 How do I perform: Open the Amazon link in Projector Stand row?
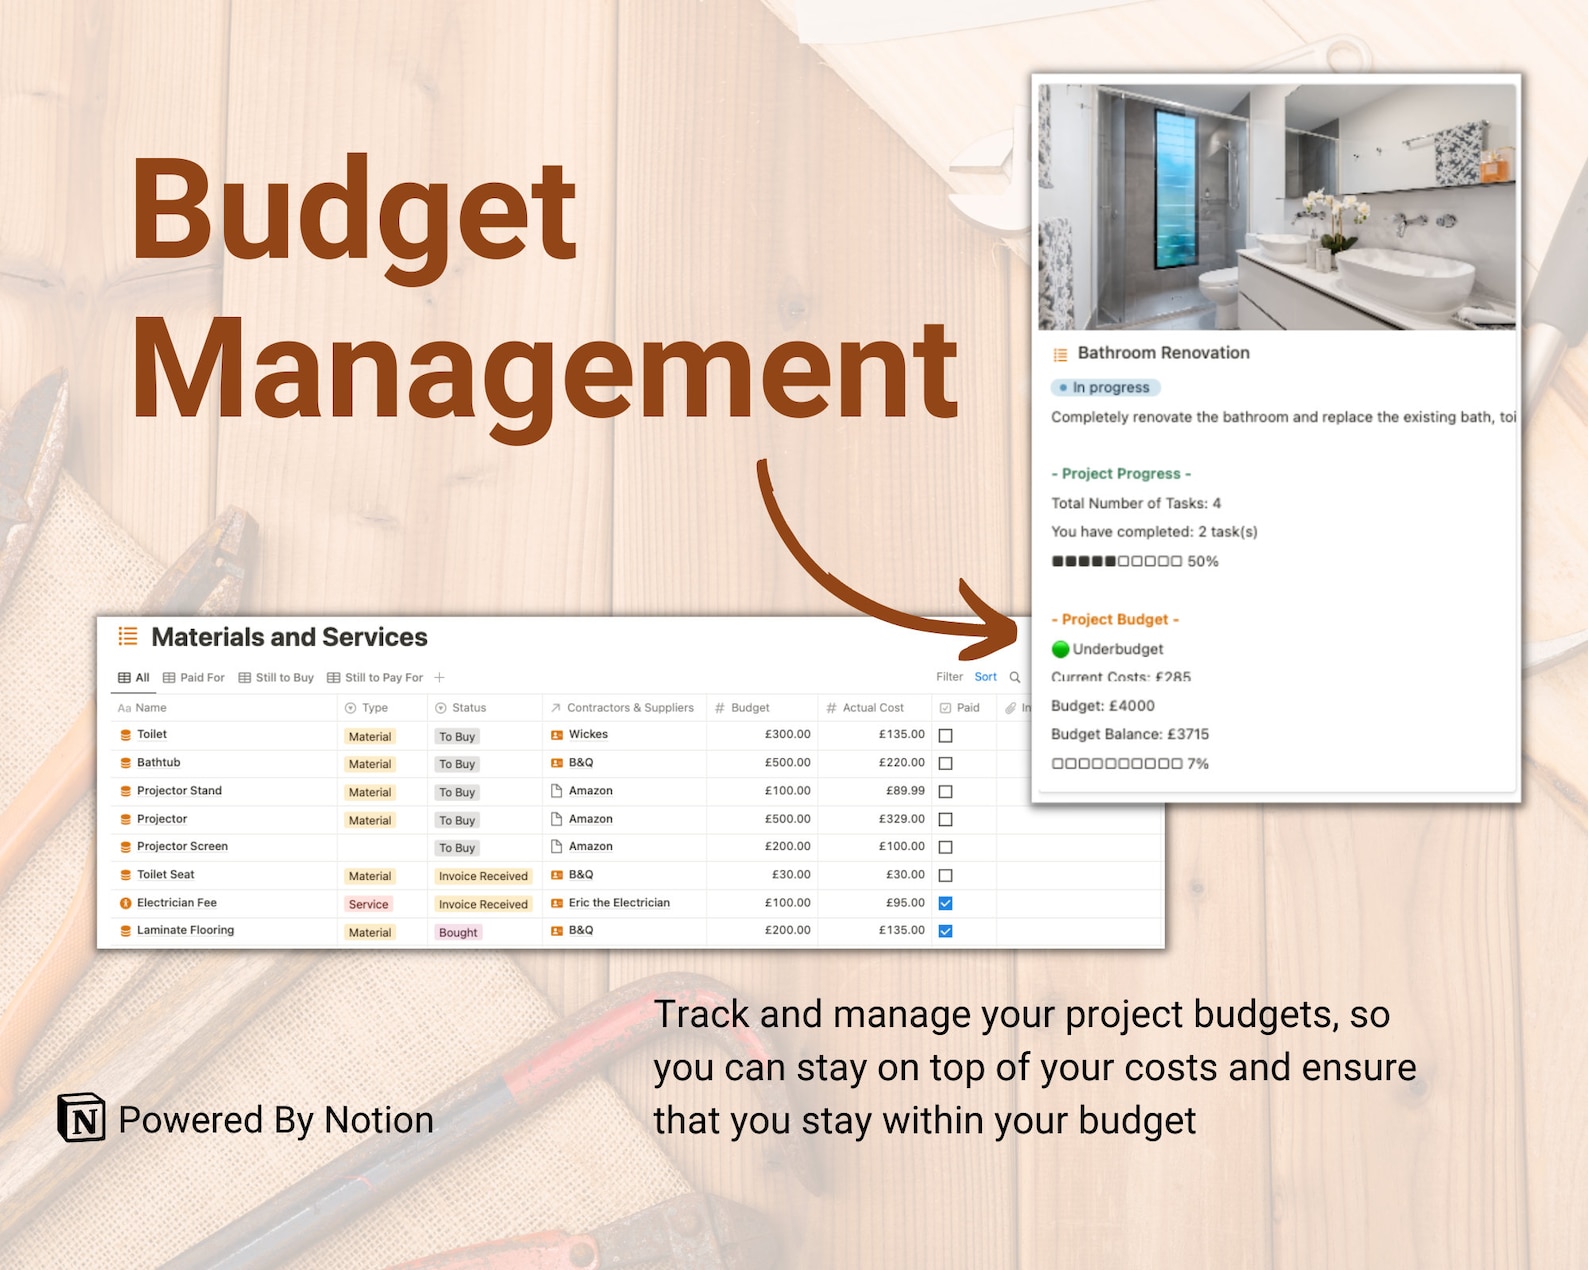point(590,790)
